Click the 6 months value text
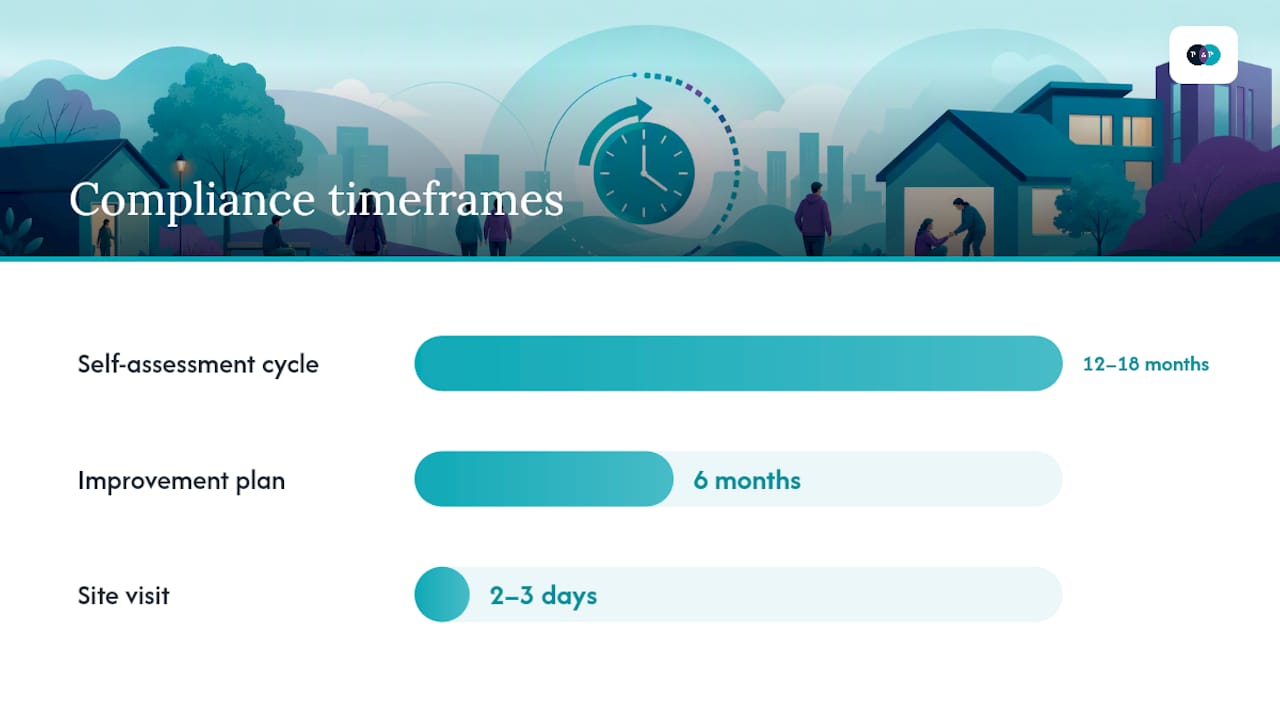This screenshot has width=1280, height=720. coord(747,480)
